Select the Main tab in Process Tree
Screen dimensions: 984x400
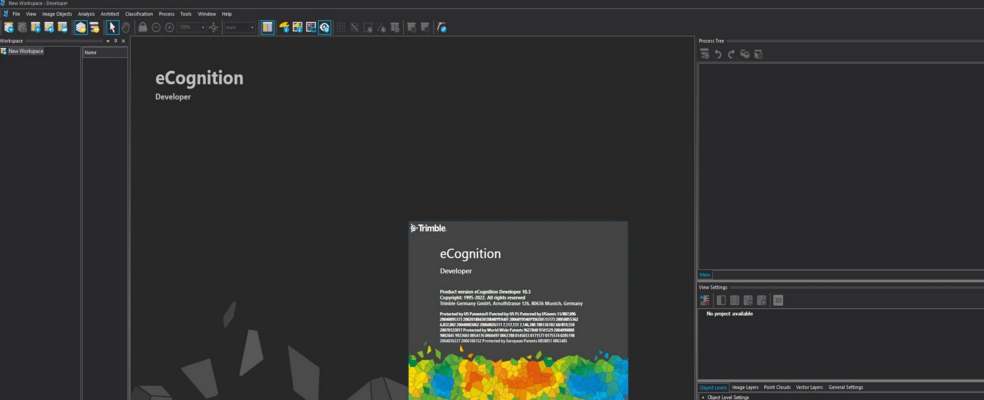coord(705,274)
